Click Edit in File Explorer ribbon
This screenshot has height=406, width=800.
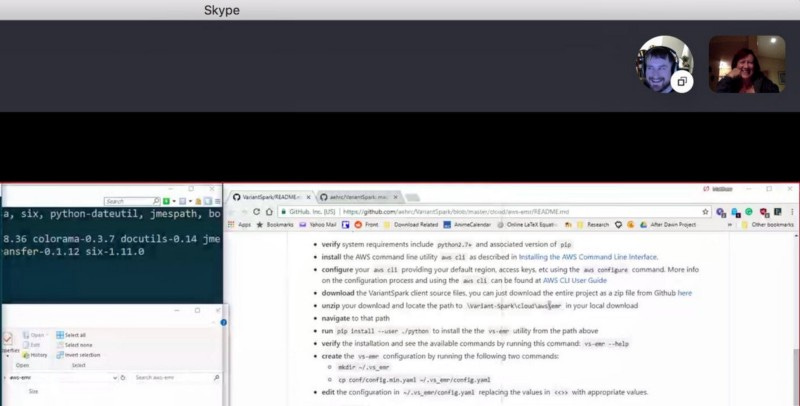tap(32, 345)
